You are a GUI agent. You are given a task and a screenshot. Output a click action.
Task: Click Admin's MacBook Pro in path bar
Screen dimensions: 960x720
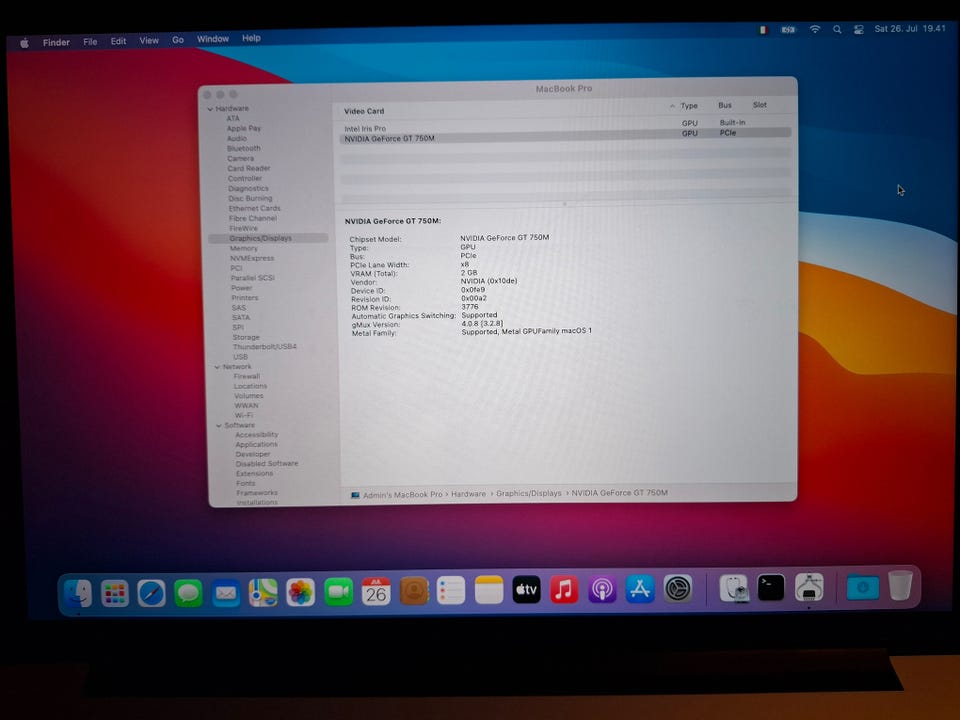(x=402, y=494)
